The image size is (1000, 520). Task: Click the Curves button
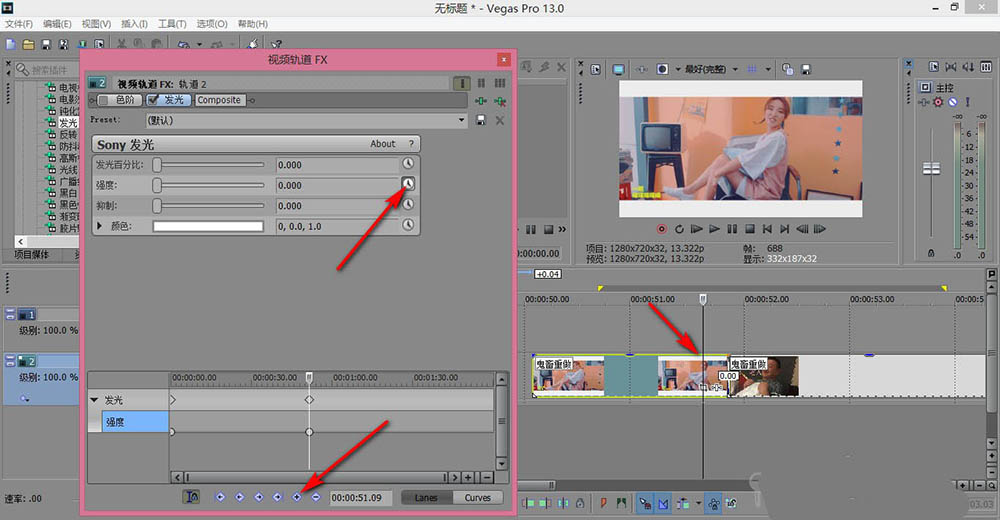[x=478, y=498]
